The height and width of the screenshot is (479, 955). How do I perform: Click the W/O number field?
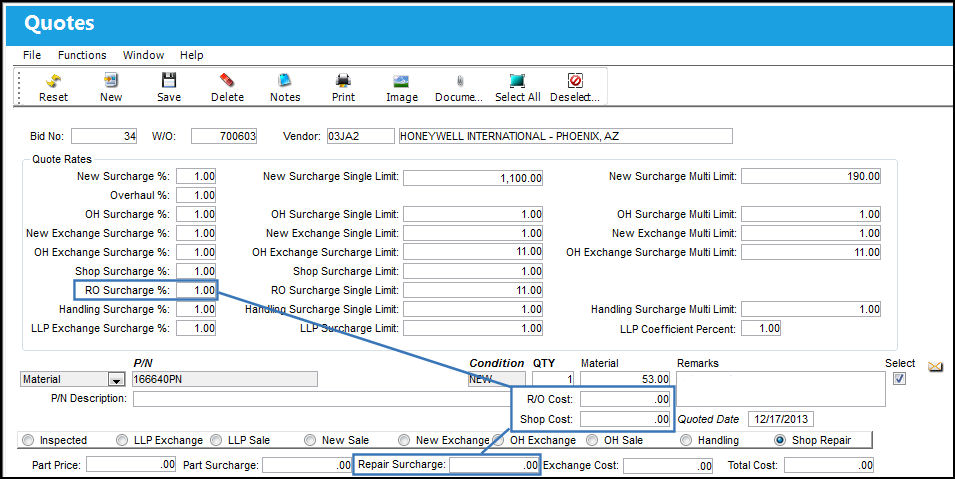click(x=224, y=136)
